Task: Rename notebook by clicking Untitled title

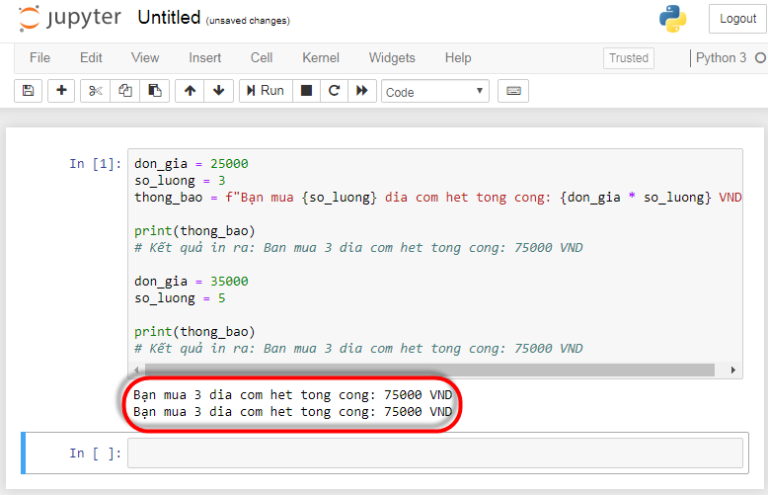Action: click(169, 18)
